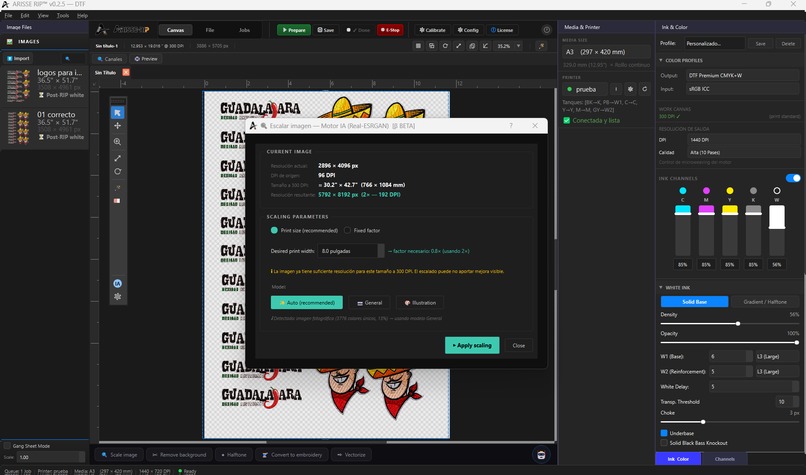This screenshot has width=806, height=475.
Task: Click the green Prepare button
Action: coord(294,30)
